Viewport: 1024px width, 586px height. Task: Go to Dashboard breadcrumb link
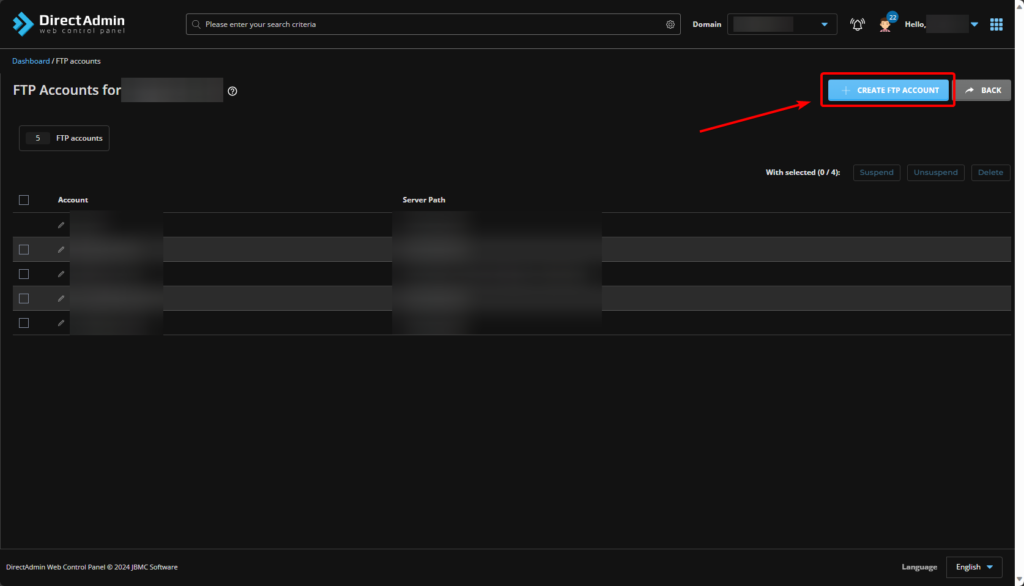(30, 61)
